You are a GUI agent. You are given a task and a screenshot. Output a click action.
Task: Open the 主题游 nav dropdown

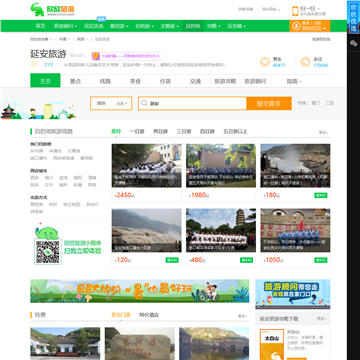pyautogui.click(x=170, y=26)
